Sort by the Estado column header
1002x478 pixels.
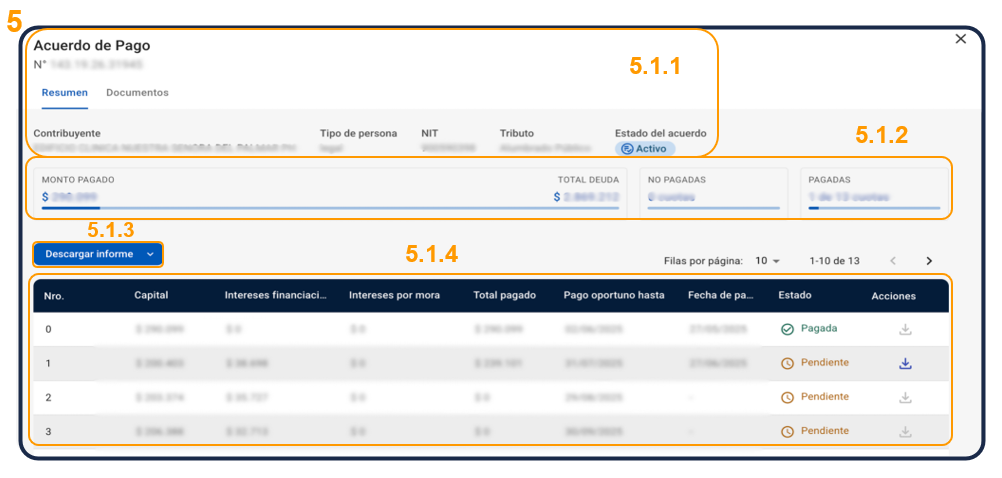(x=795, y=295)
